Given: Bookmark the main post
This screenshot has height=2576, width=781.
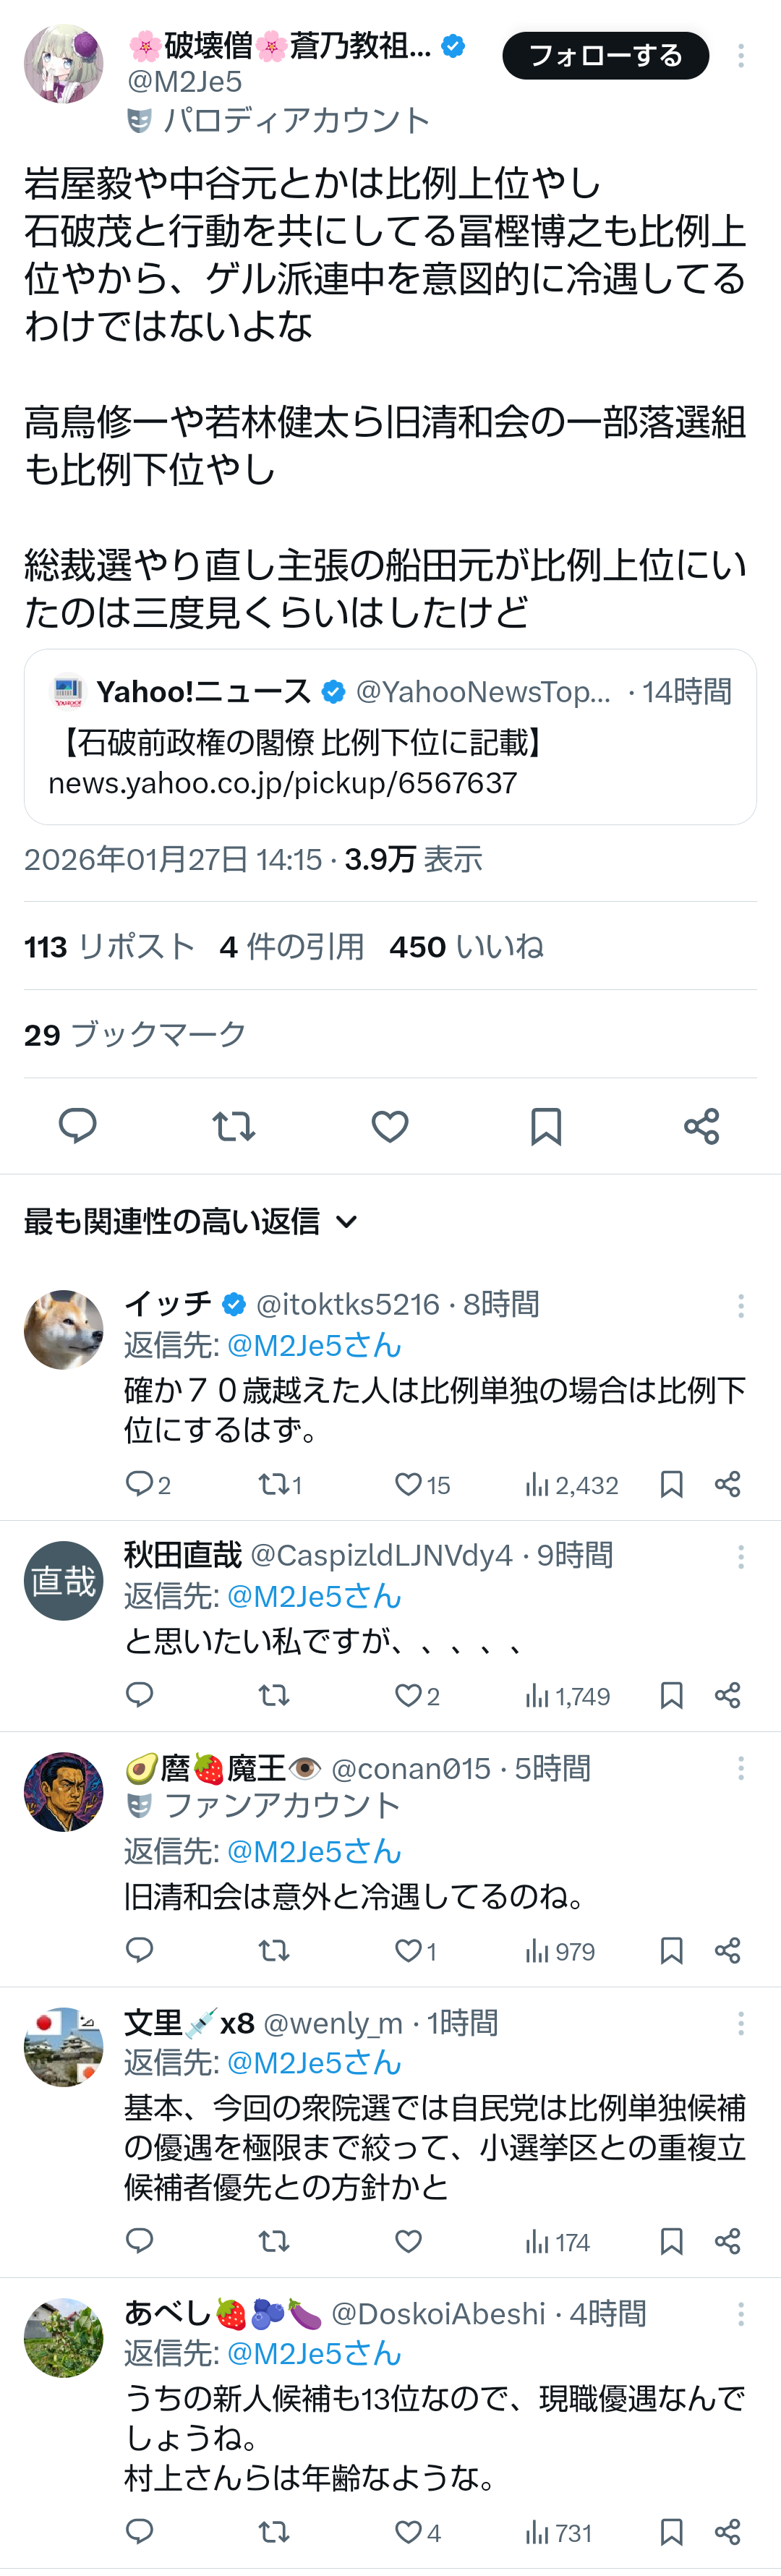Looking at the screenshot, I should pyautogui.click(x=546, y=1126).
